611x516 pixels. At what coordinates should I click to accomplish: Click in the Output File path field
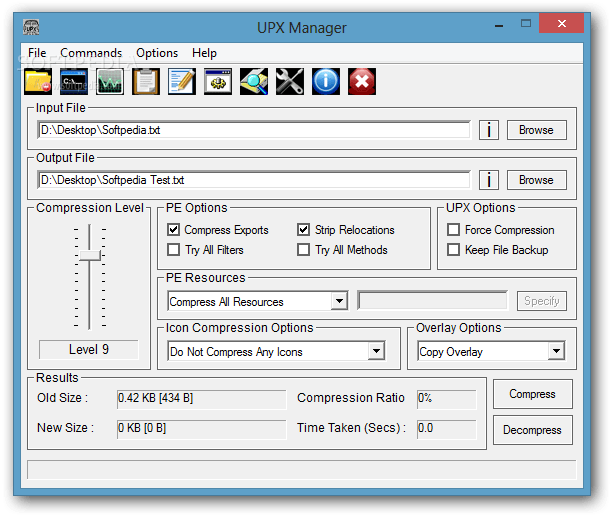point(254,180)
